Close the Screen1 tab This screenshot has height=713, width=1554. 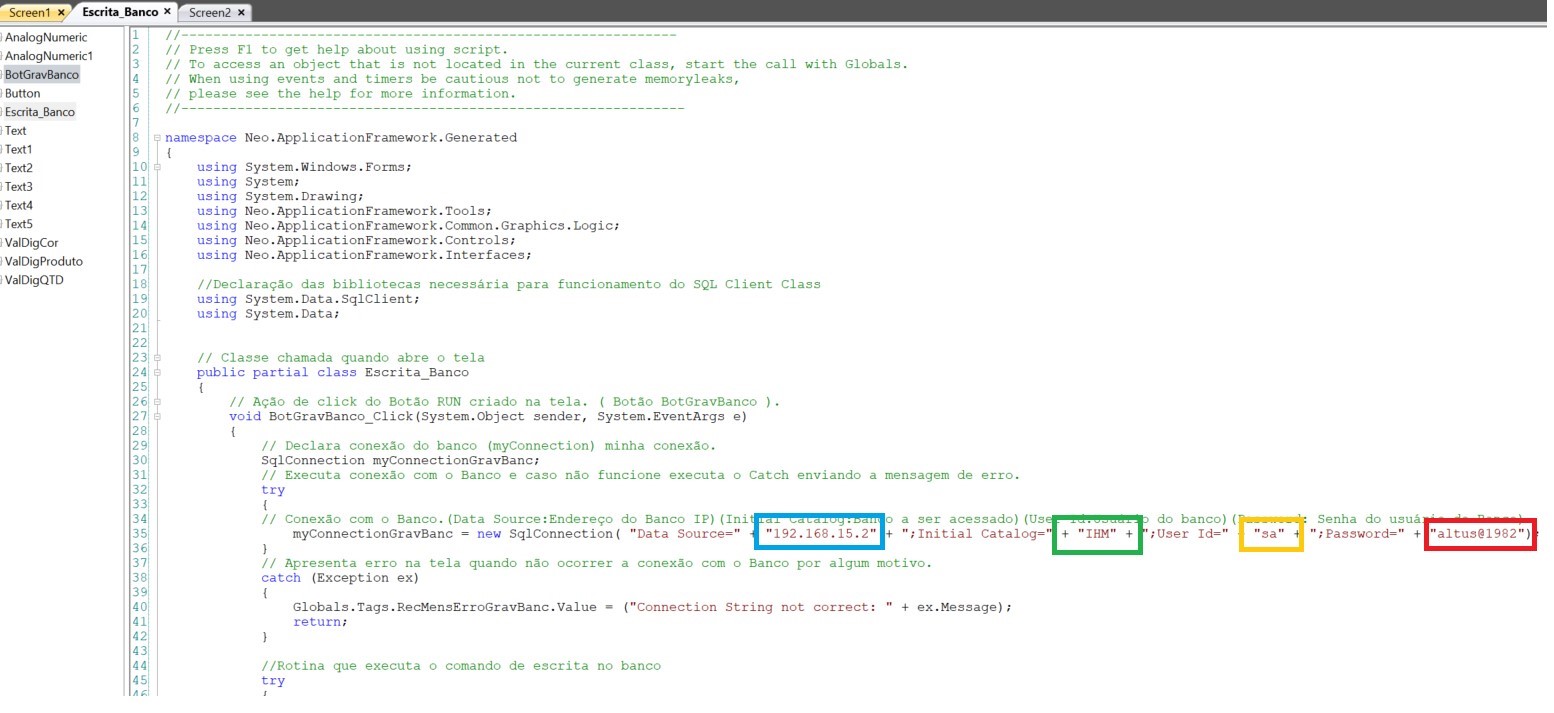click(x=61, y=13)
